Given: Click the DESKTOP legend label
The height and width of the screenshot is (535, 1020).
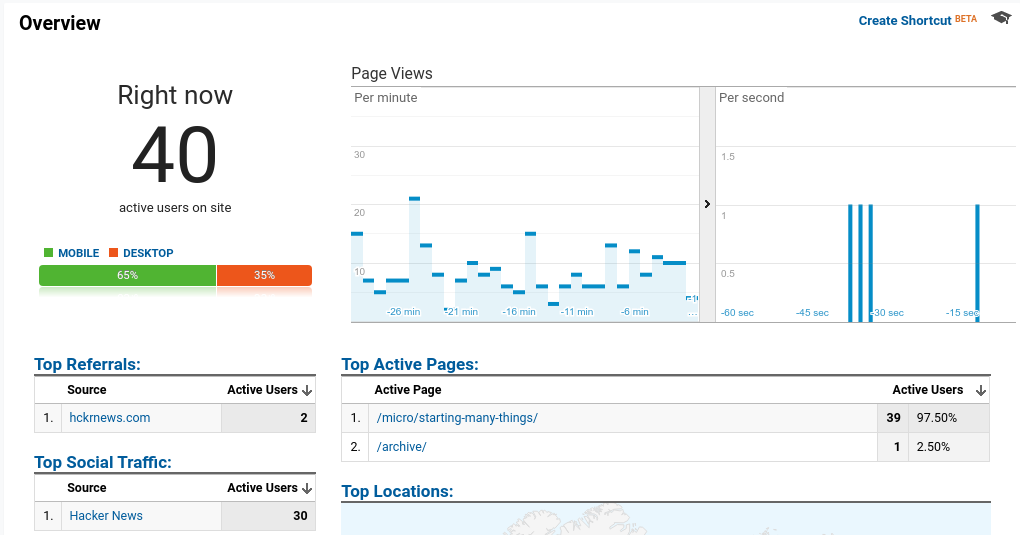Looking at the screenshot, I should pyautogui.click(x=148, y=253).
